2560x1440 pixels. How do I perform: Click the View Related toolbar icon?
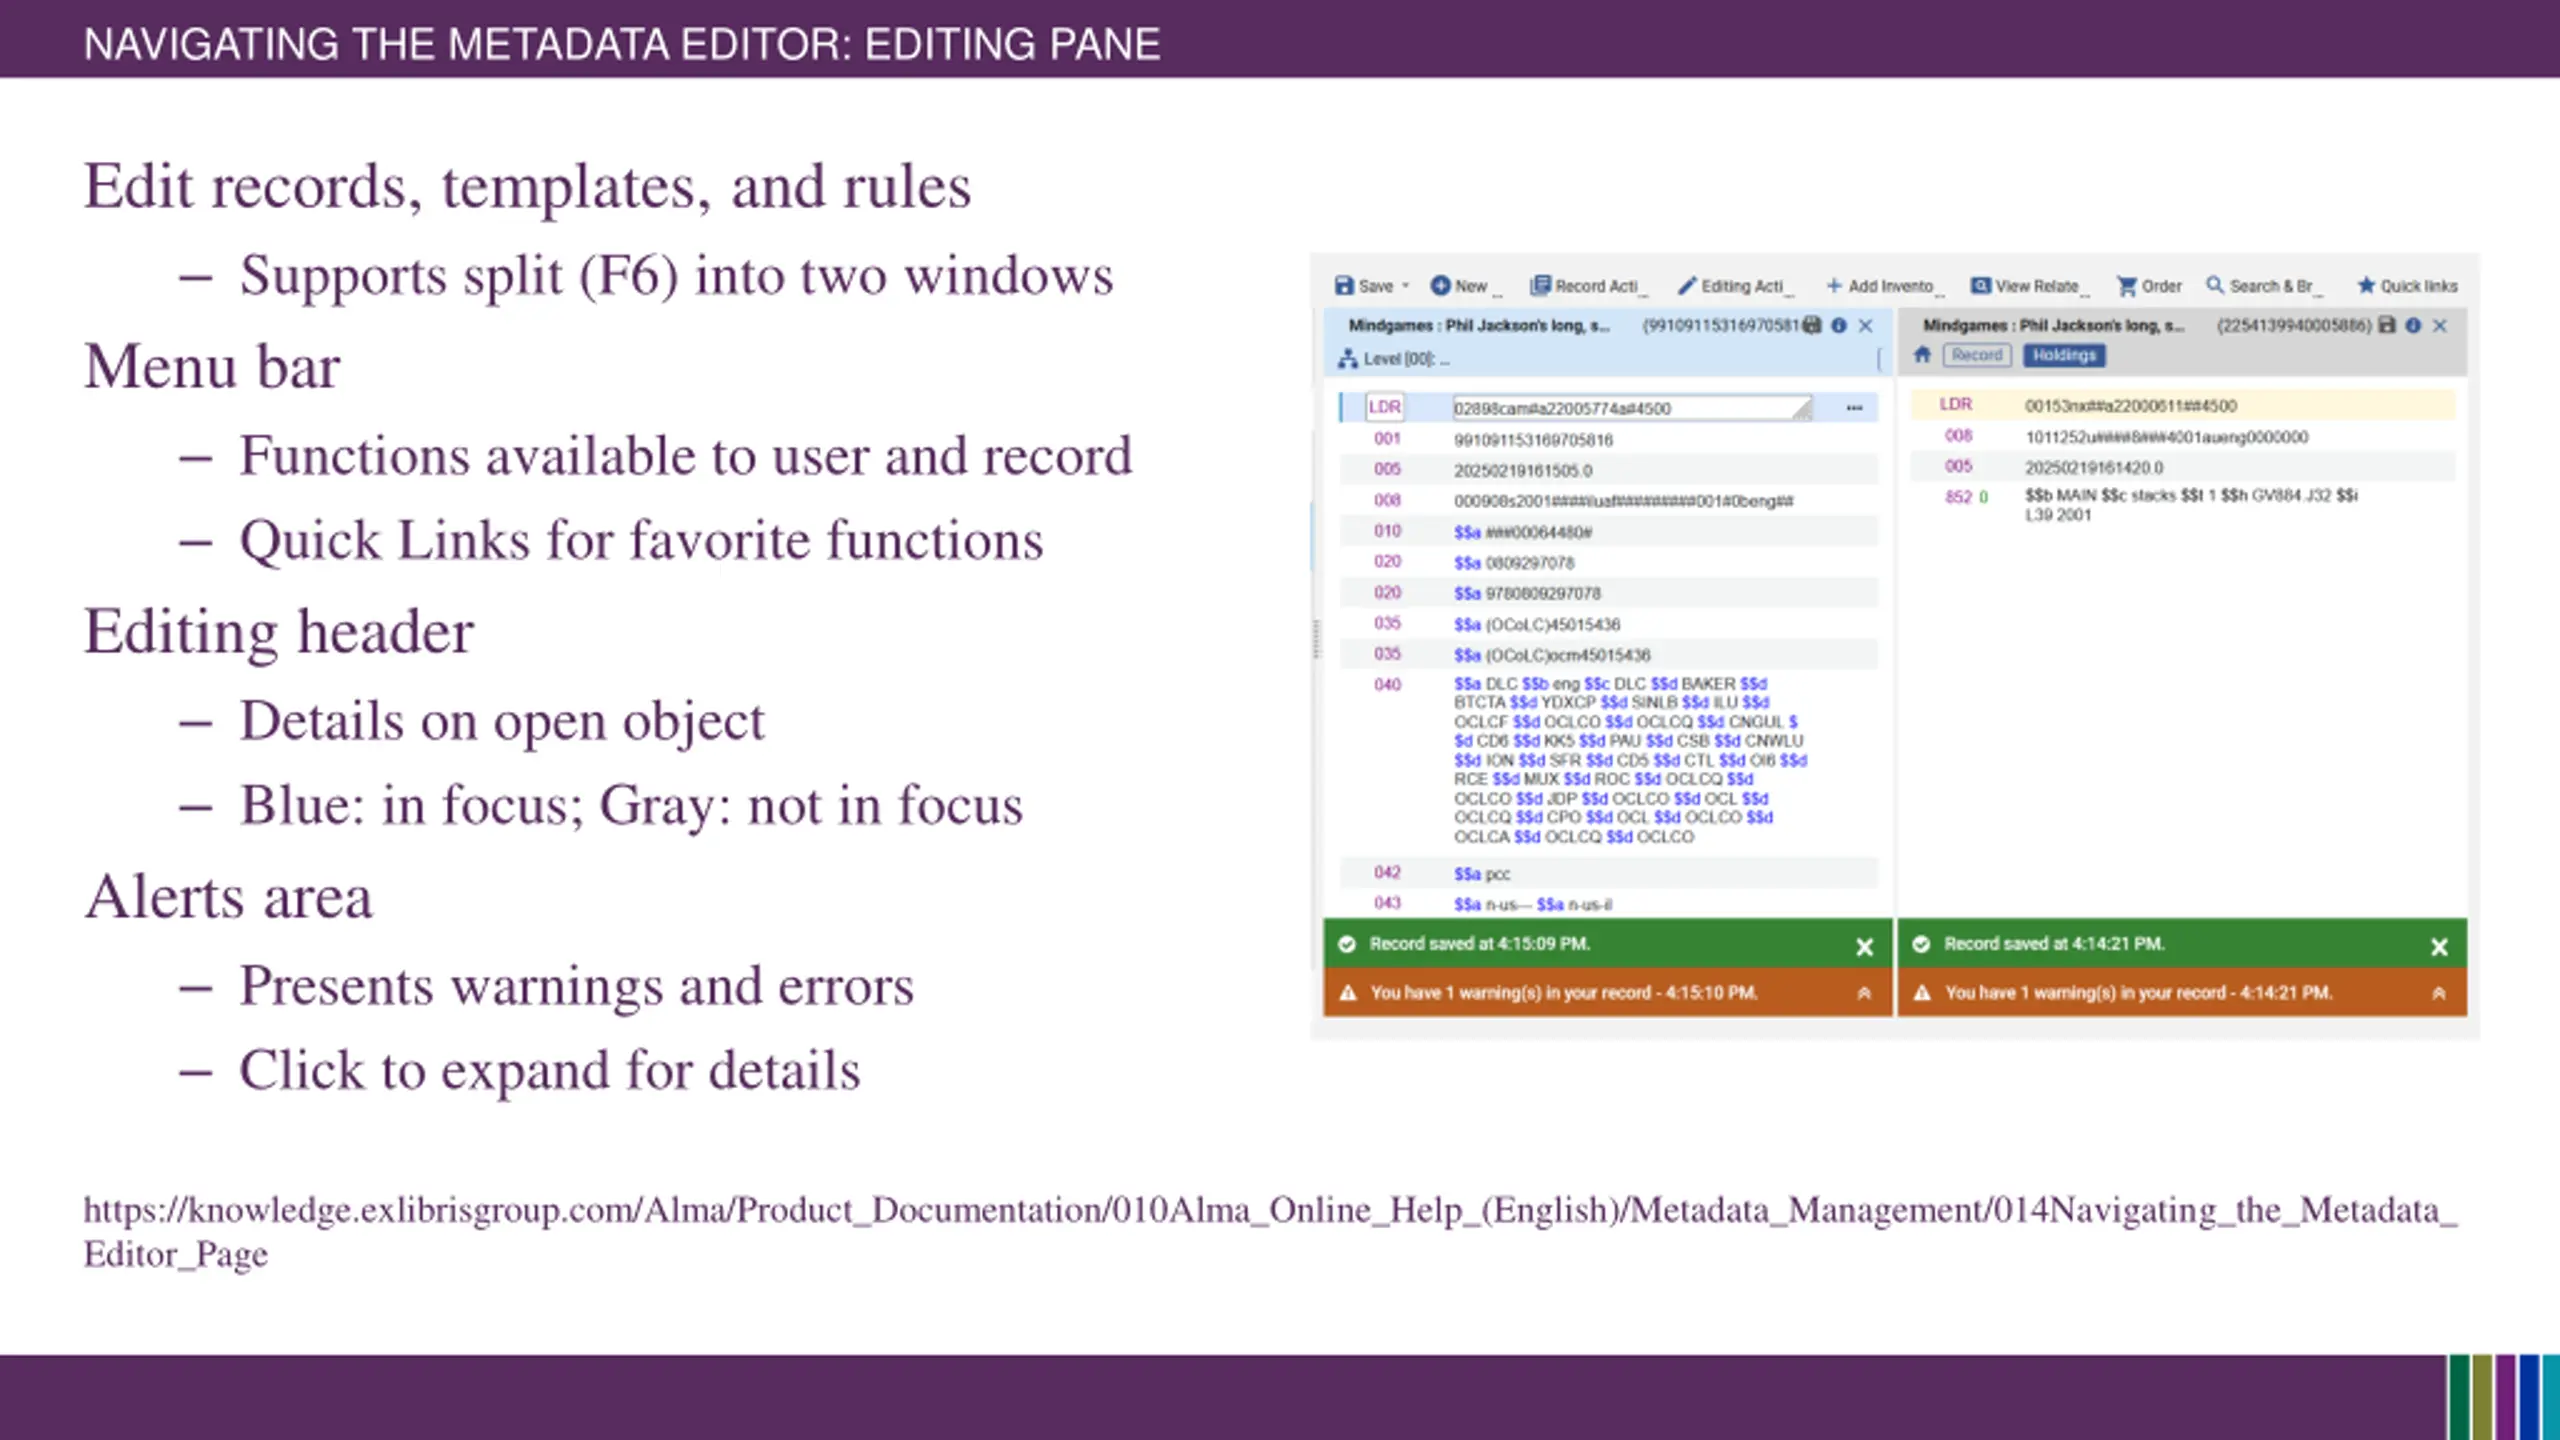point(1980,286)
